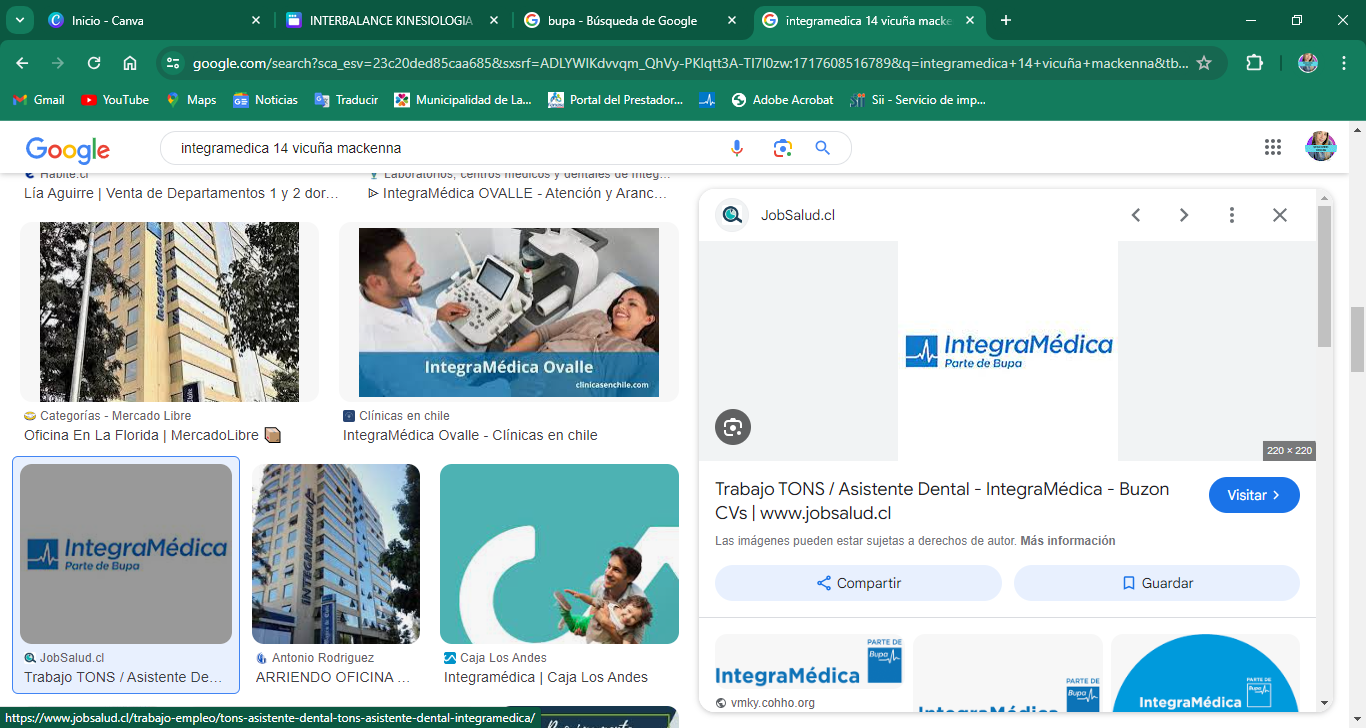This screenshot has width=1366, height=728.
Task: Select the JobSalud IntegraMédica logo thumbnail
Action: [x=126, y=554]
